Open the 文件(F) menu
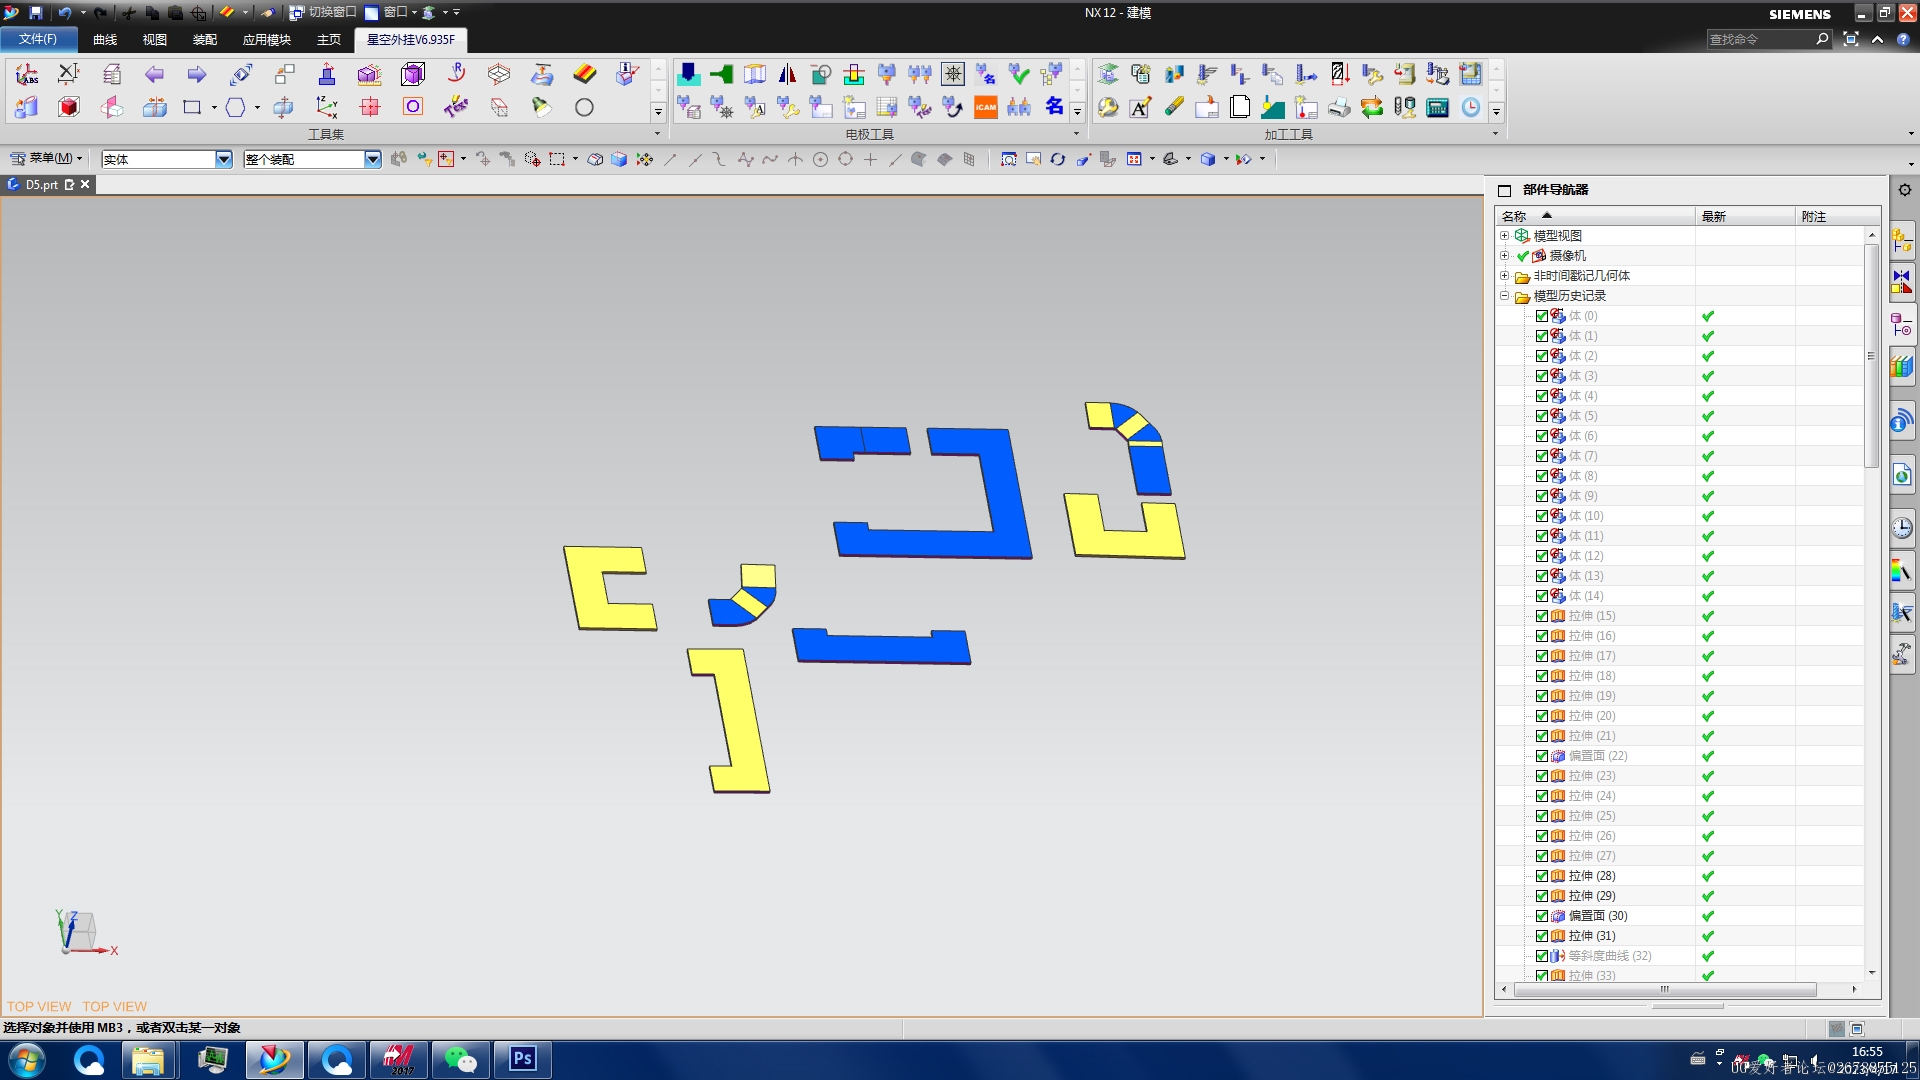The width and height of the screenshot is (1920, 1080). 38,39
